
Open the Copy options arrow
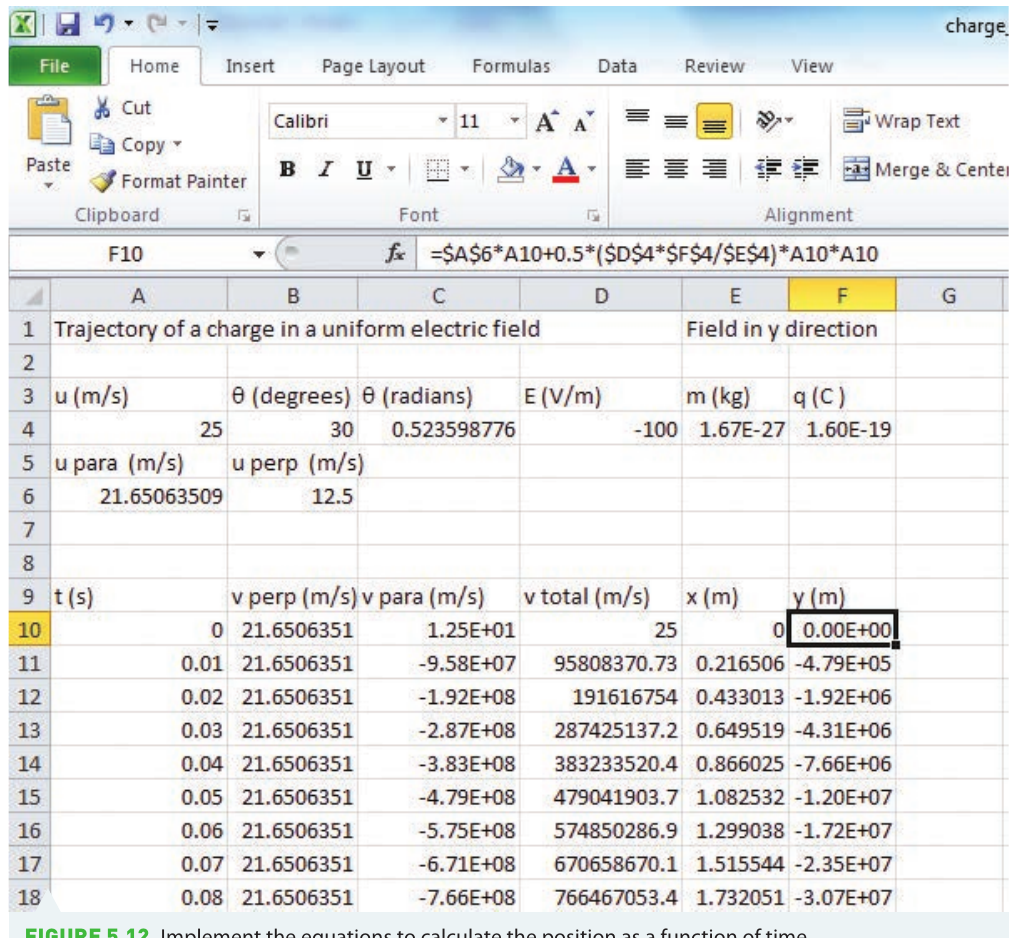[177, 144]
